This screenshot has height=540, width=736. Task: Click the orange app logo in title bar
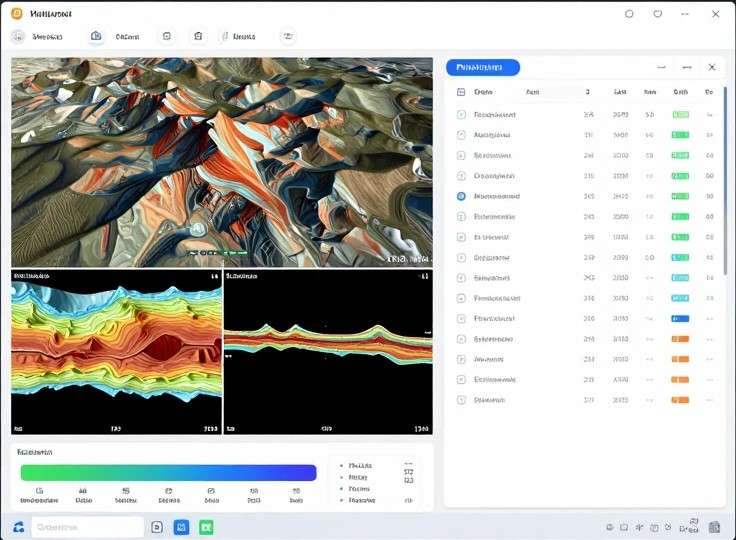[17, 14]
